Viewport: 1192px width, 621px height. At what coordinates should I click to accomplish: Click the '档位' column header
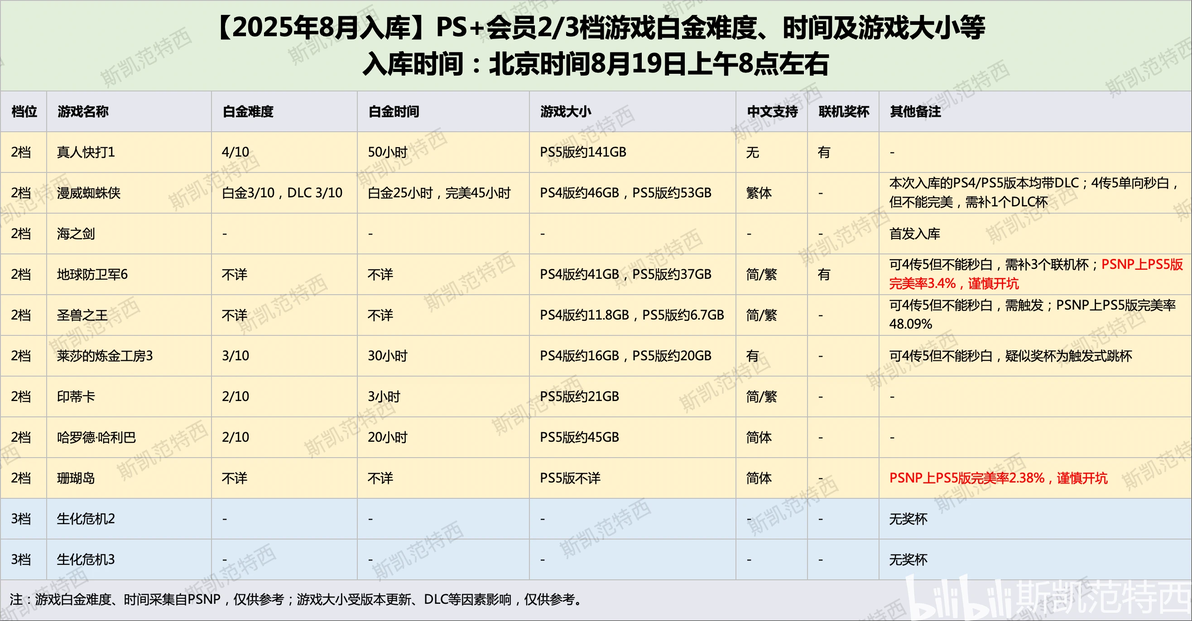24,112
